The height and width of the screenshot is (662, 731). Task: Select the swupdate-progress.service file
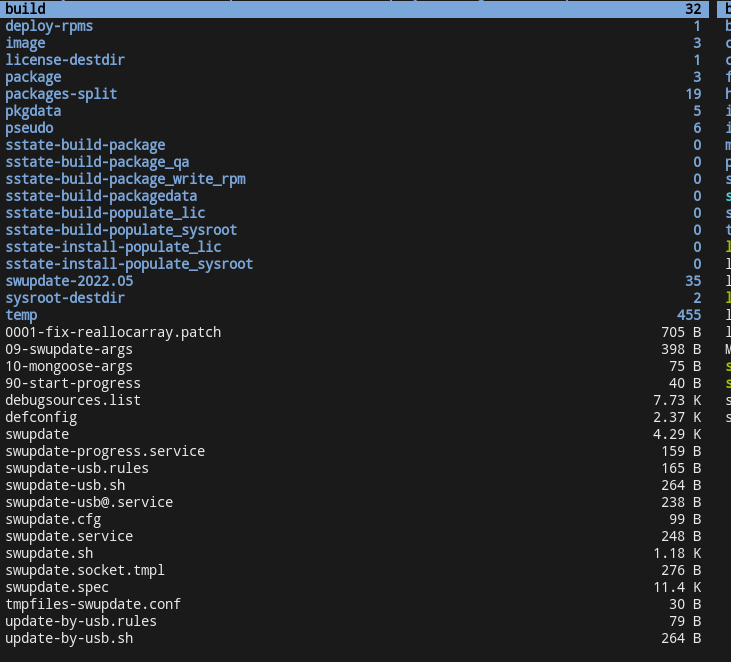(x=105, y=451)
